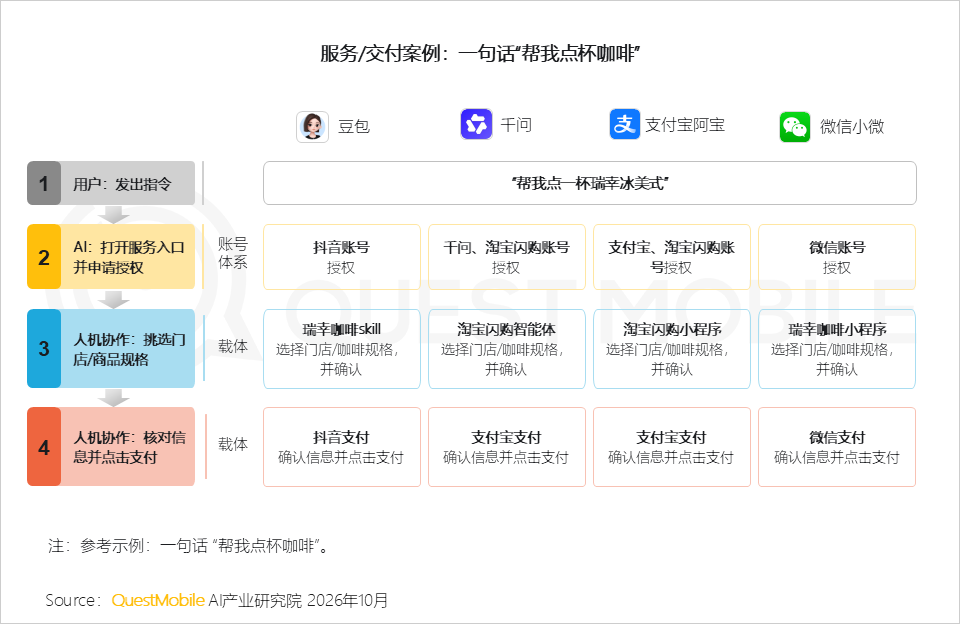Click the 支付宝阿宝 column label

(685, 125)
